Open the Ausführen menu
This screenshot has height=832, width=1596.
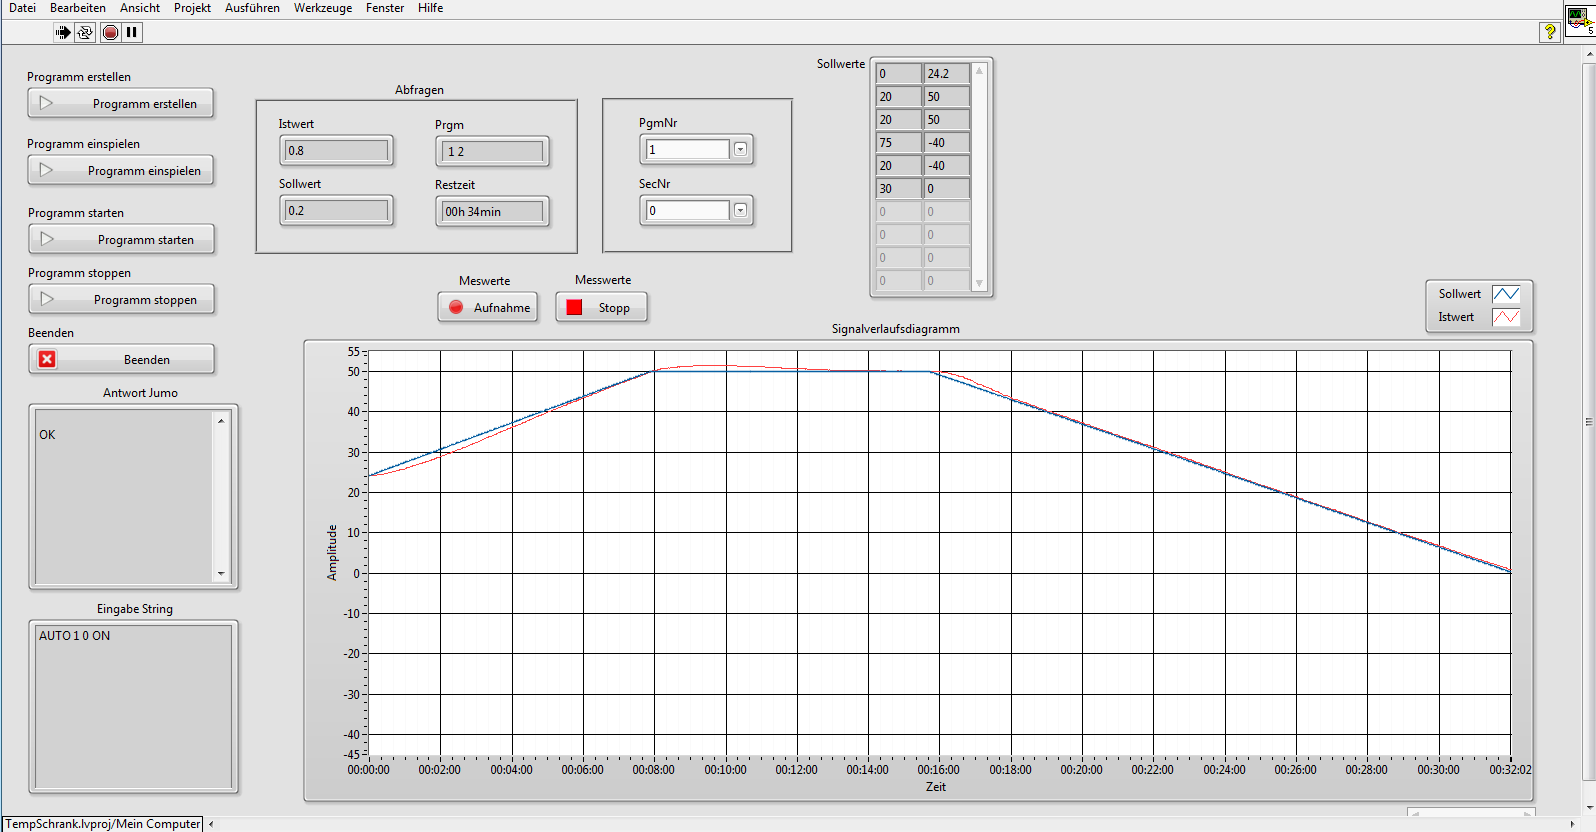pos(252,8)
